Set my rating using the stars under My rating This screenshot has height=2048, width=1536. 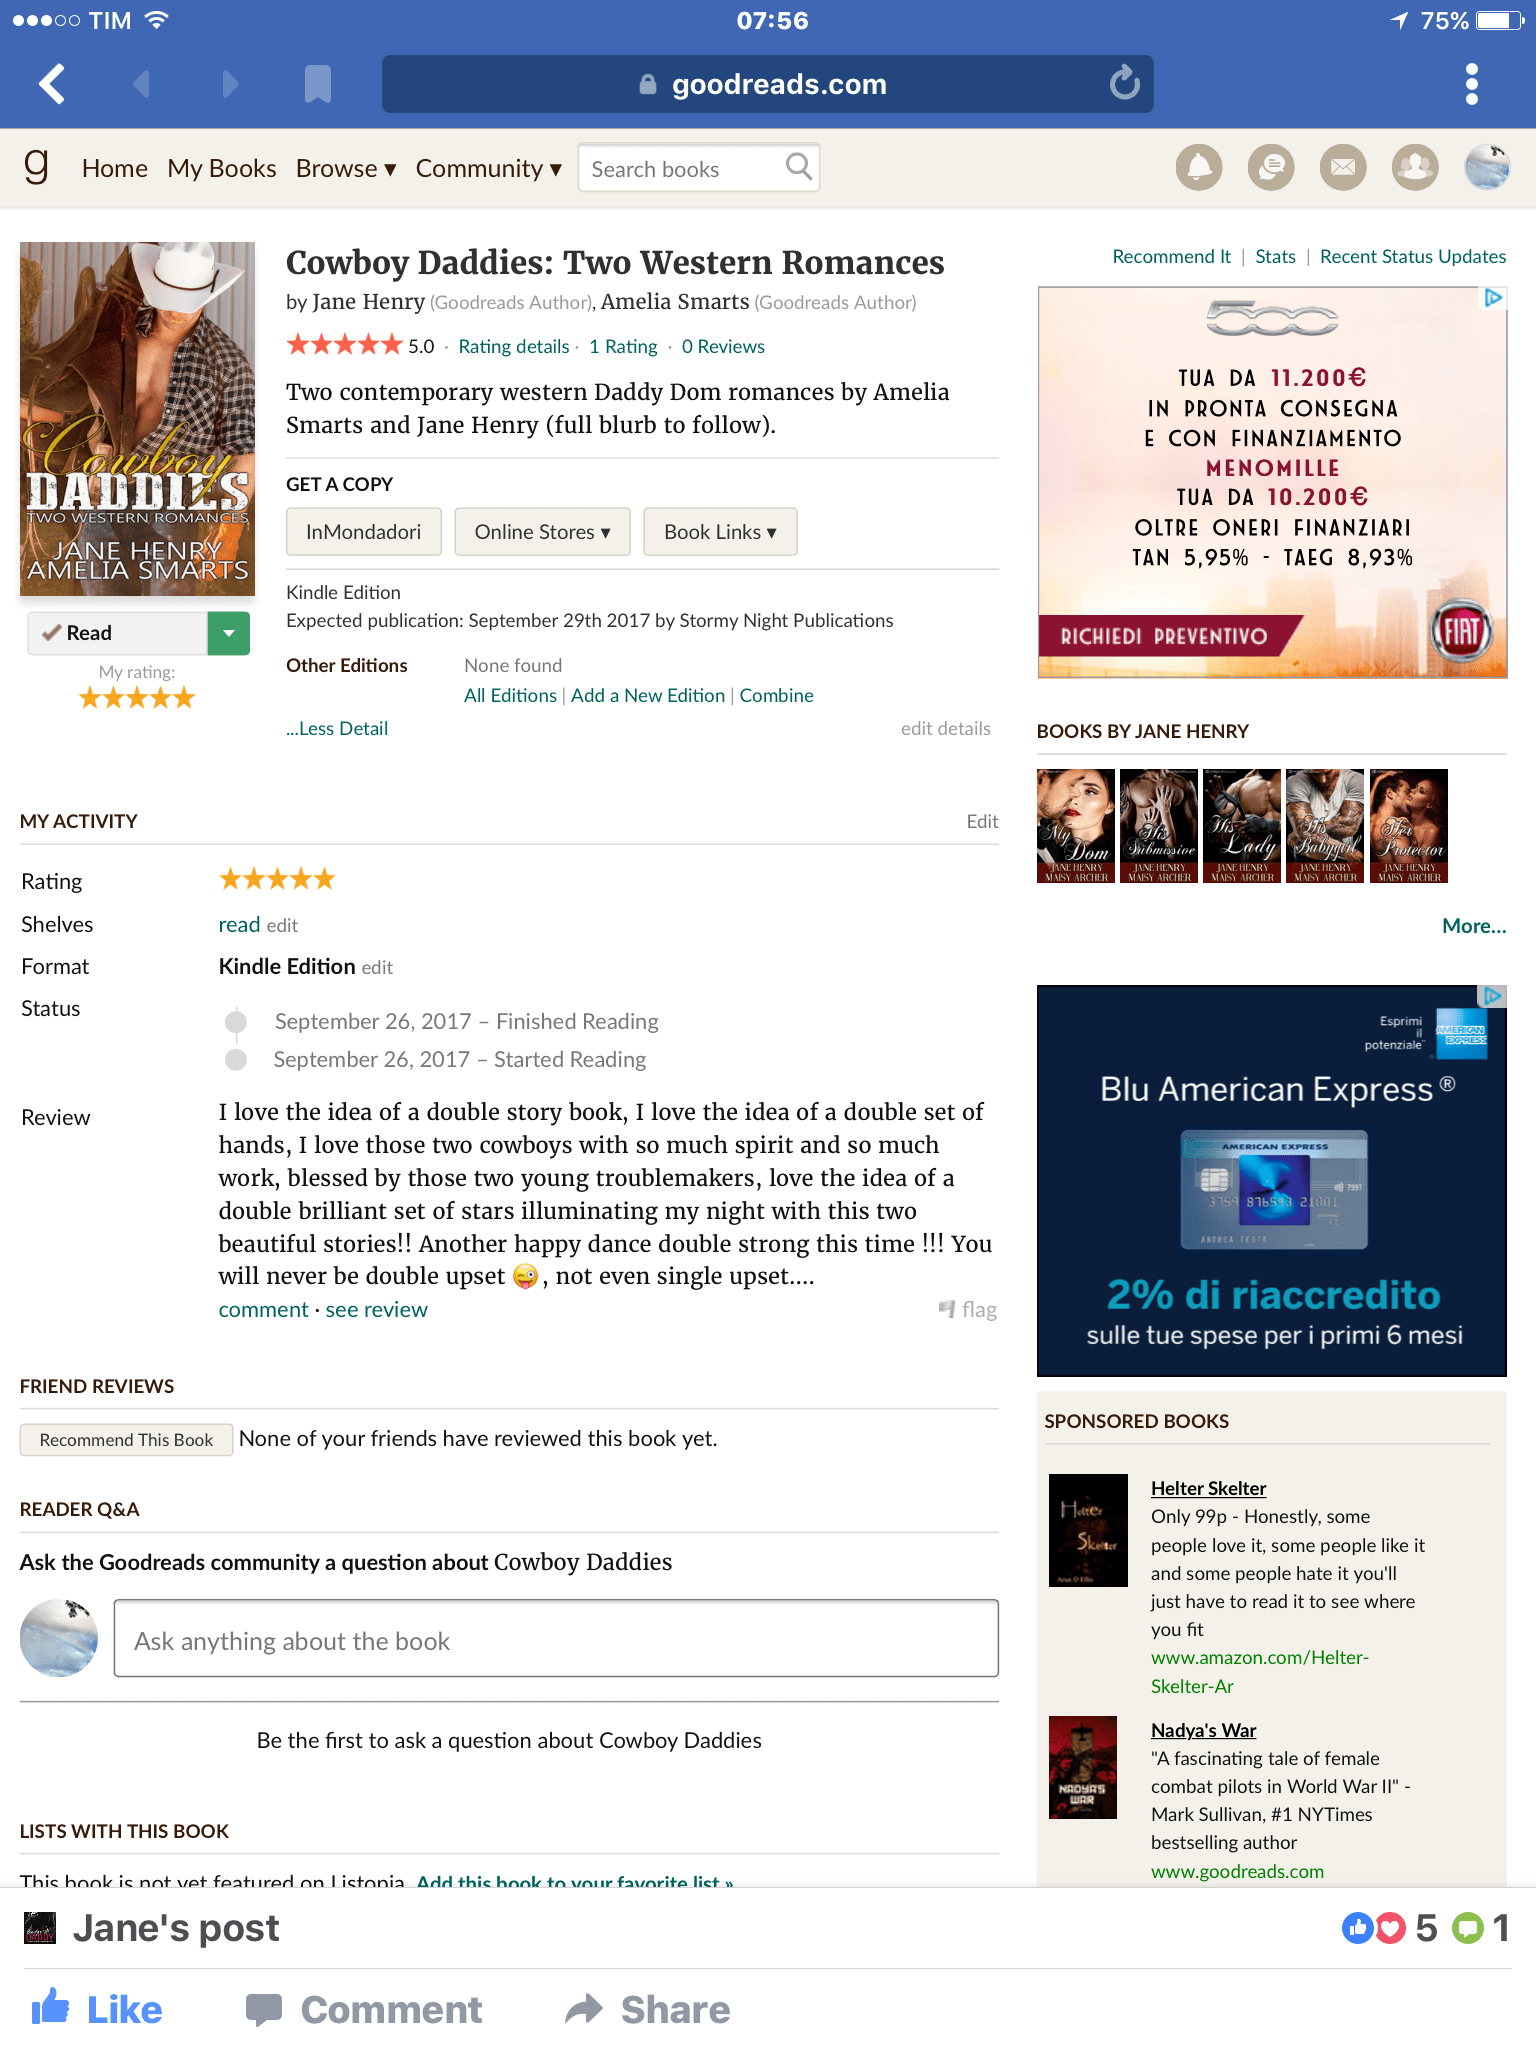pyautogui.click(x=137, y=698)
